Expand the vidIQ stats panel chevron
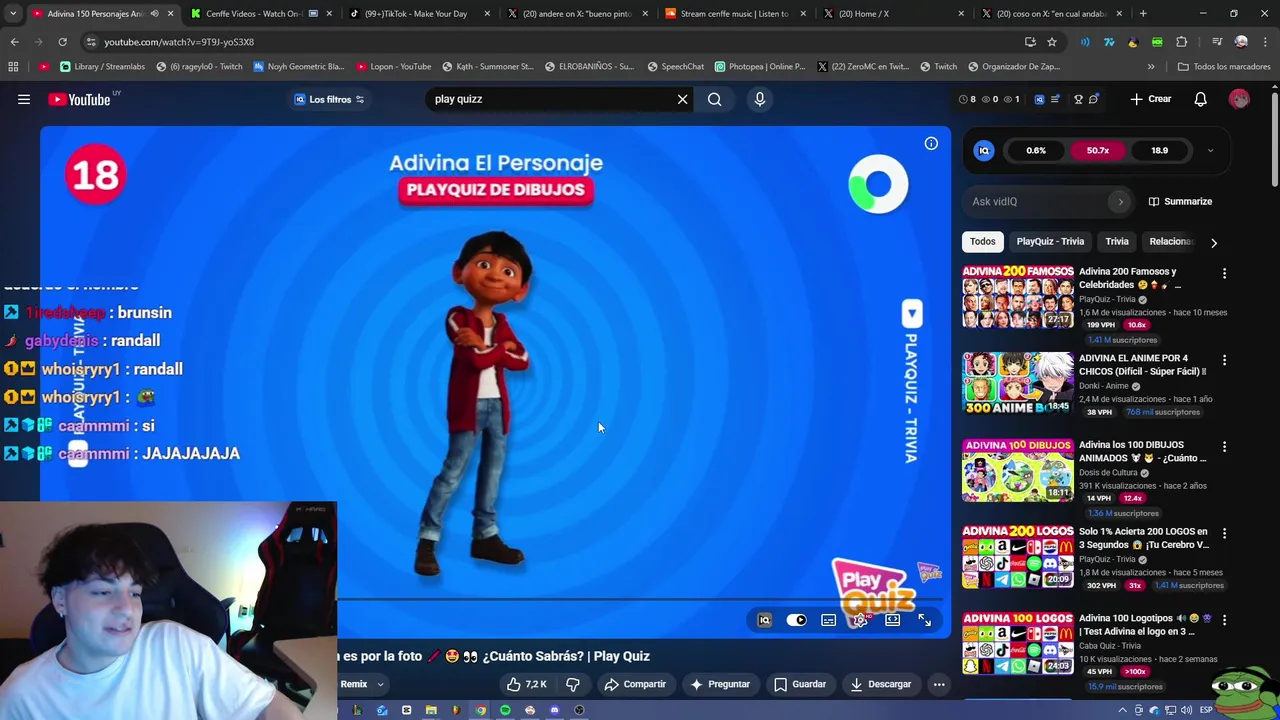This screenshot has width=1280, height=720. point(1210,151)
